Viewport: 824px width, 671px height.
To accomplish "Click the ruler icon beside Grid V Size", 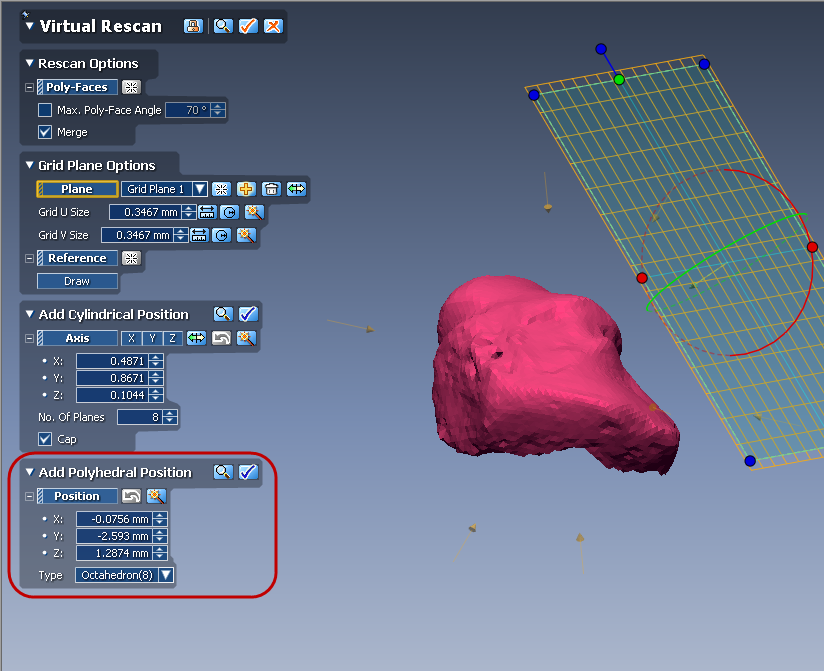I will pyautogui.click(x=200, y=235).
